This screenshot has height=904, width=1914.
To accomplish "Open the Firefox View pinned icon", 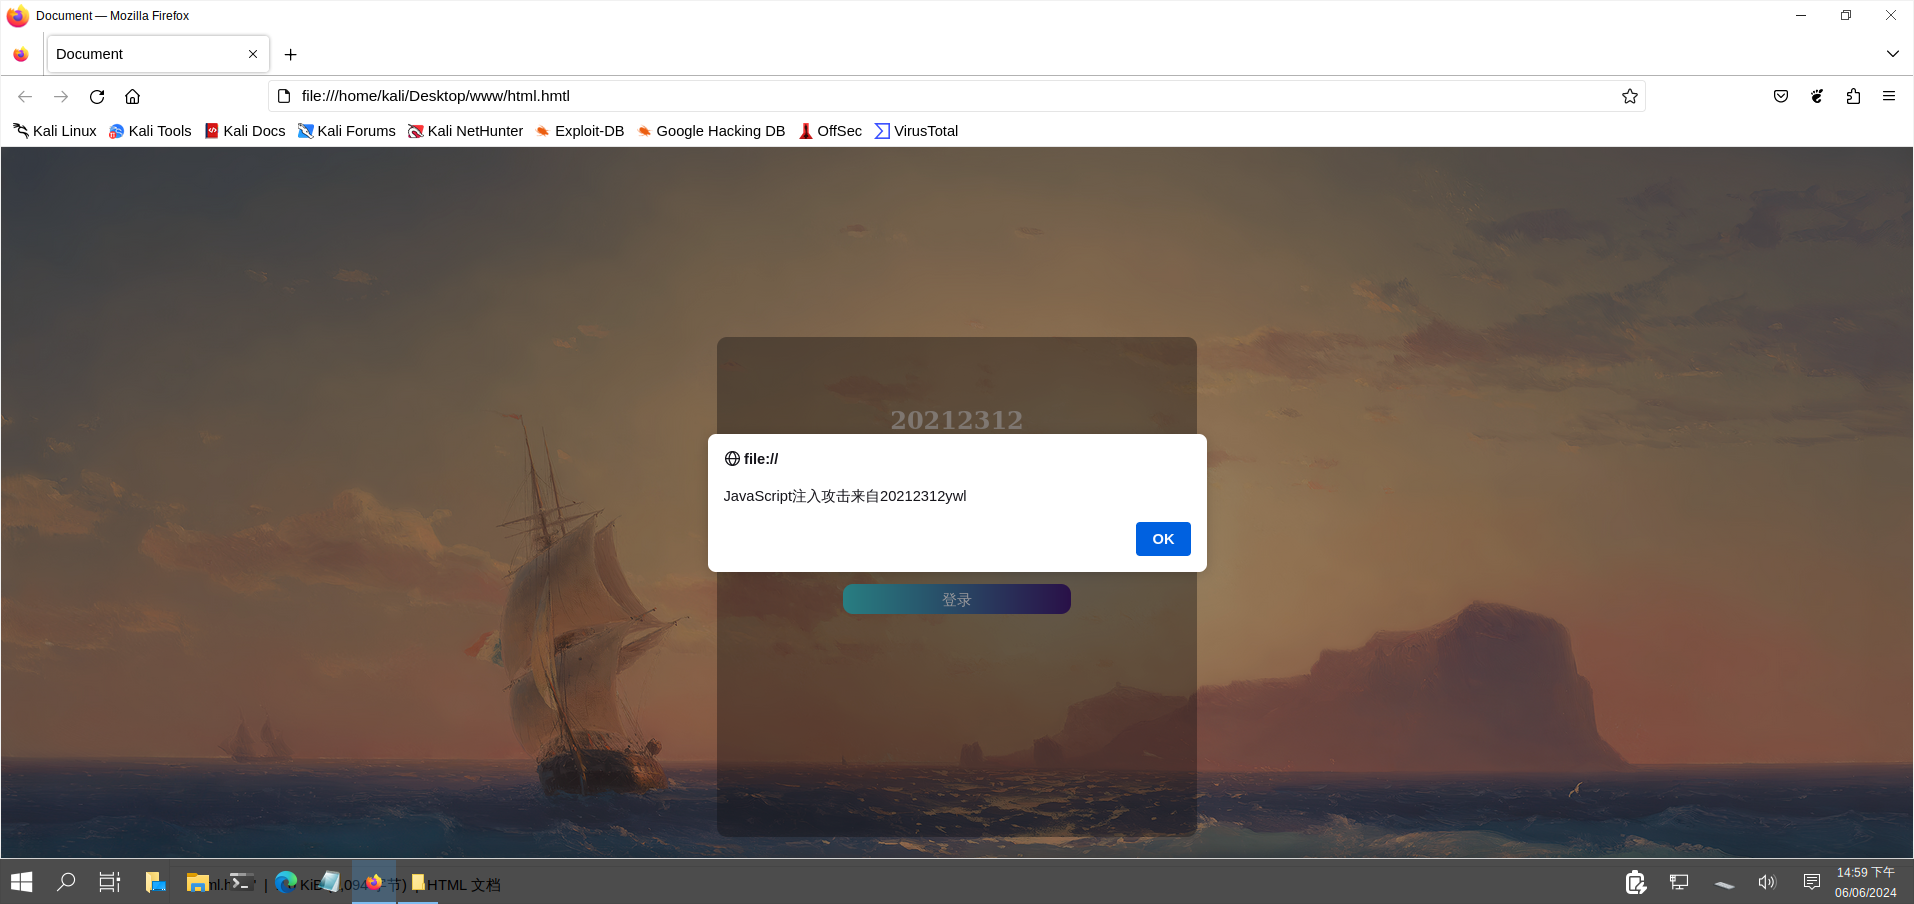I will pyautogui.click(x=21, y=54).
